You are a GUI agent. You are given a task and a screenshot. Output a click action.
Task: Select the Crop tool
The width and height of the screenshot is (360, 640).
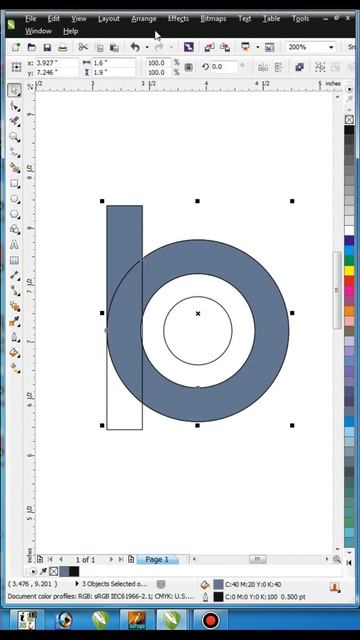point(15,122)
